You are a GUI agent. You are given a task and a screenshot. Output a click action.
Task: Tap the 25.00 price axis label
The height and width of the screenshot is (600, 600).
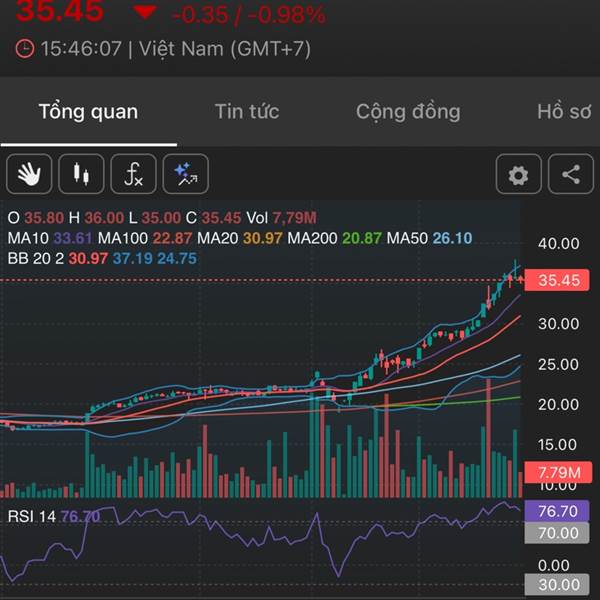(558, 364)
